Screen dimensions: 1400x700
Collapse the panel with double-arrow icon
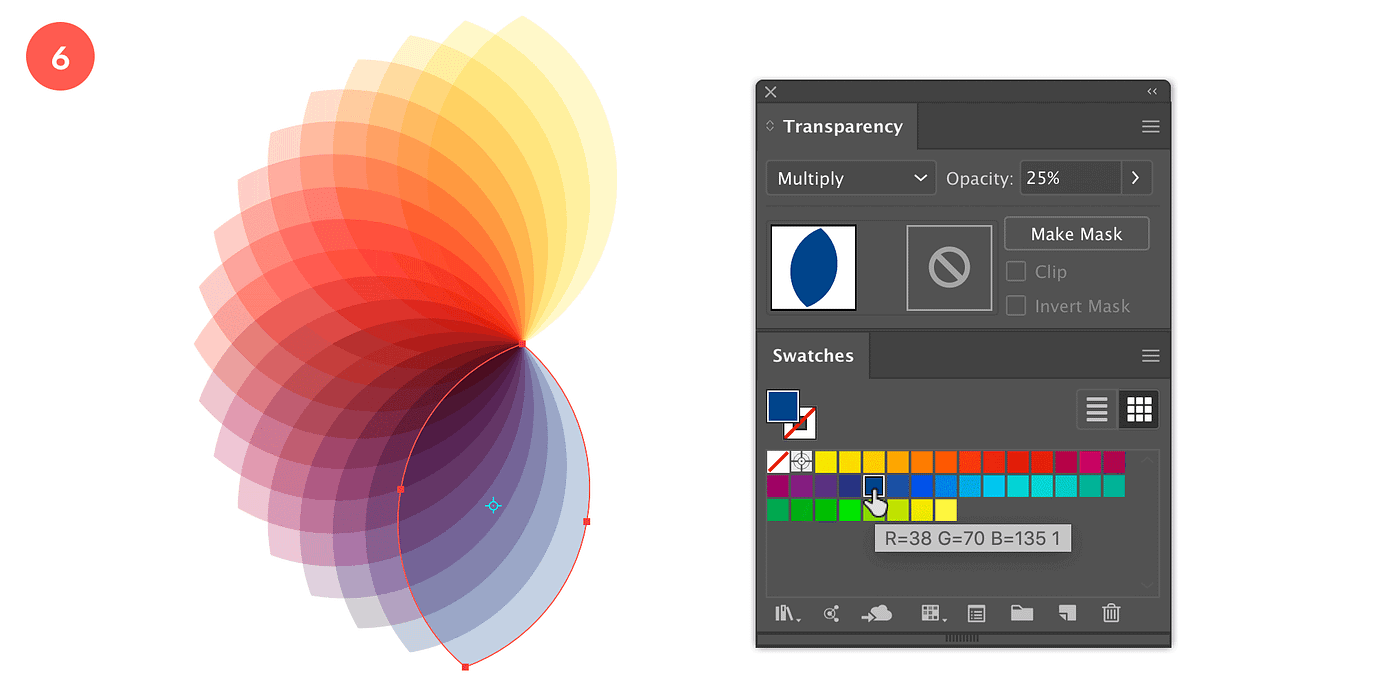[1152, 91]
